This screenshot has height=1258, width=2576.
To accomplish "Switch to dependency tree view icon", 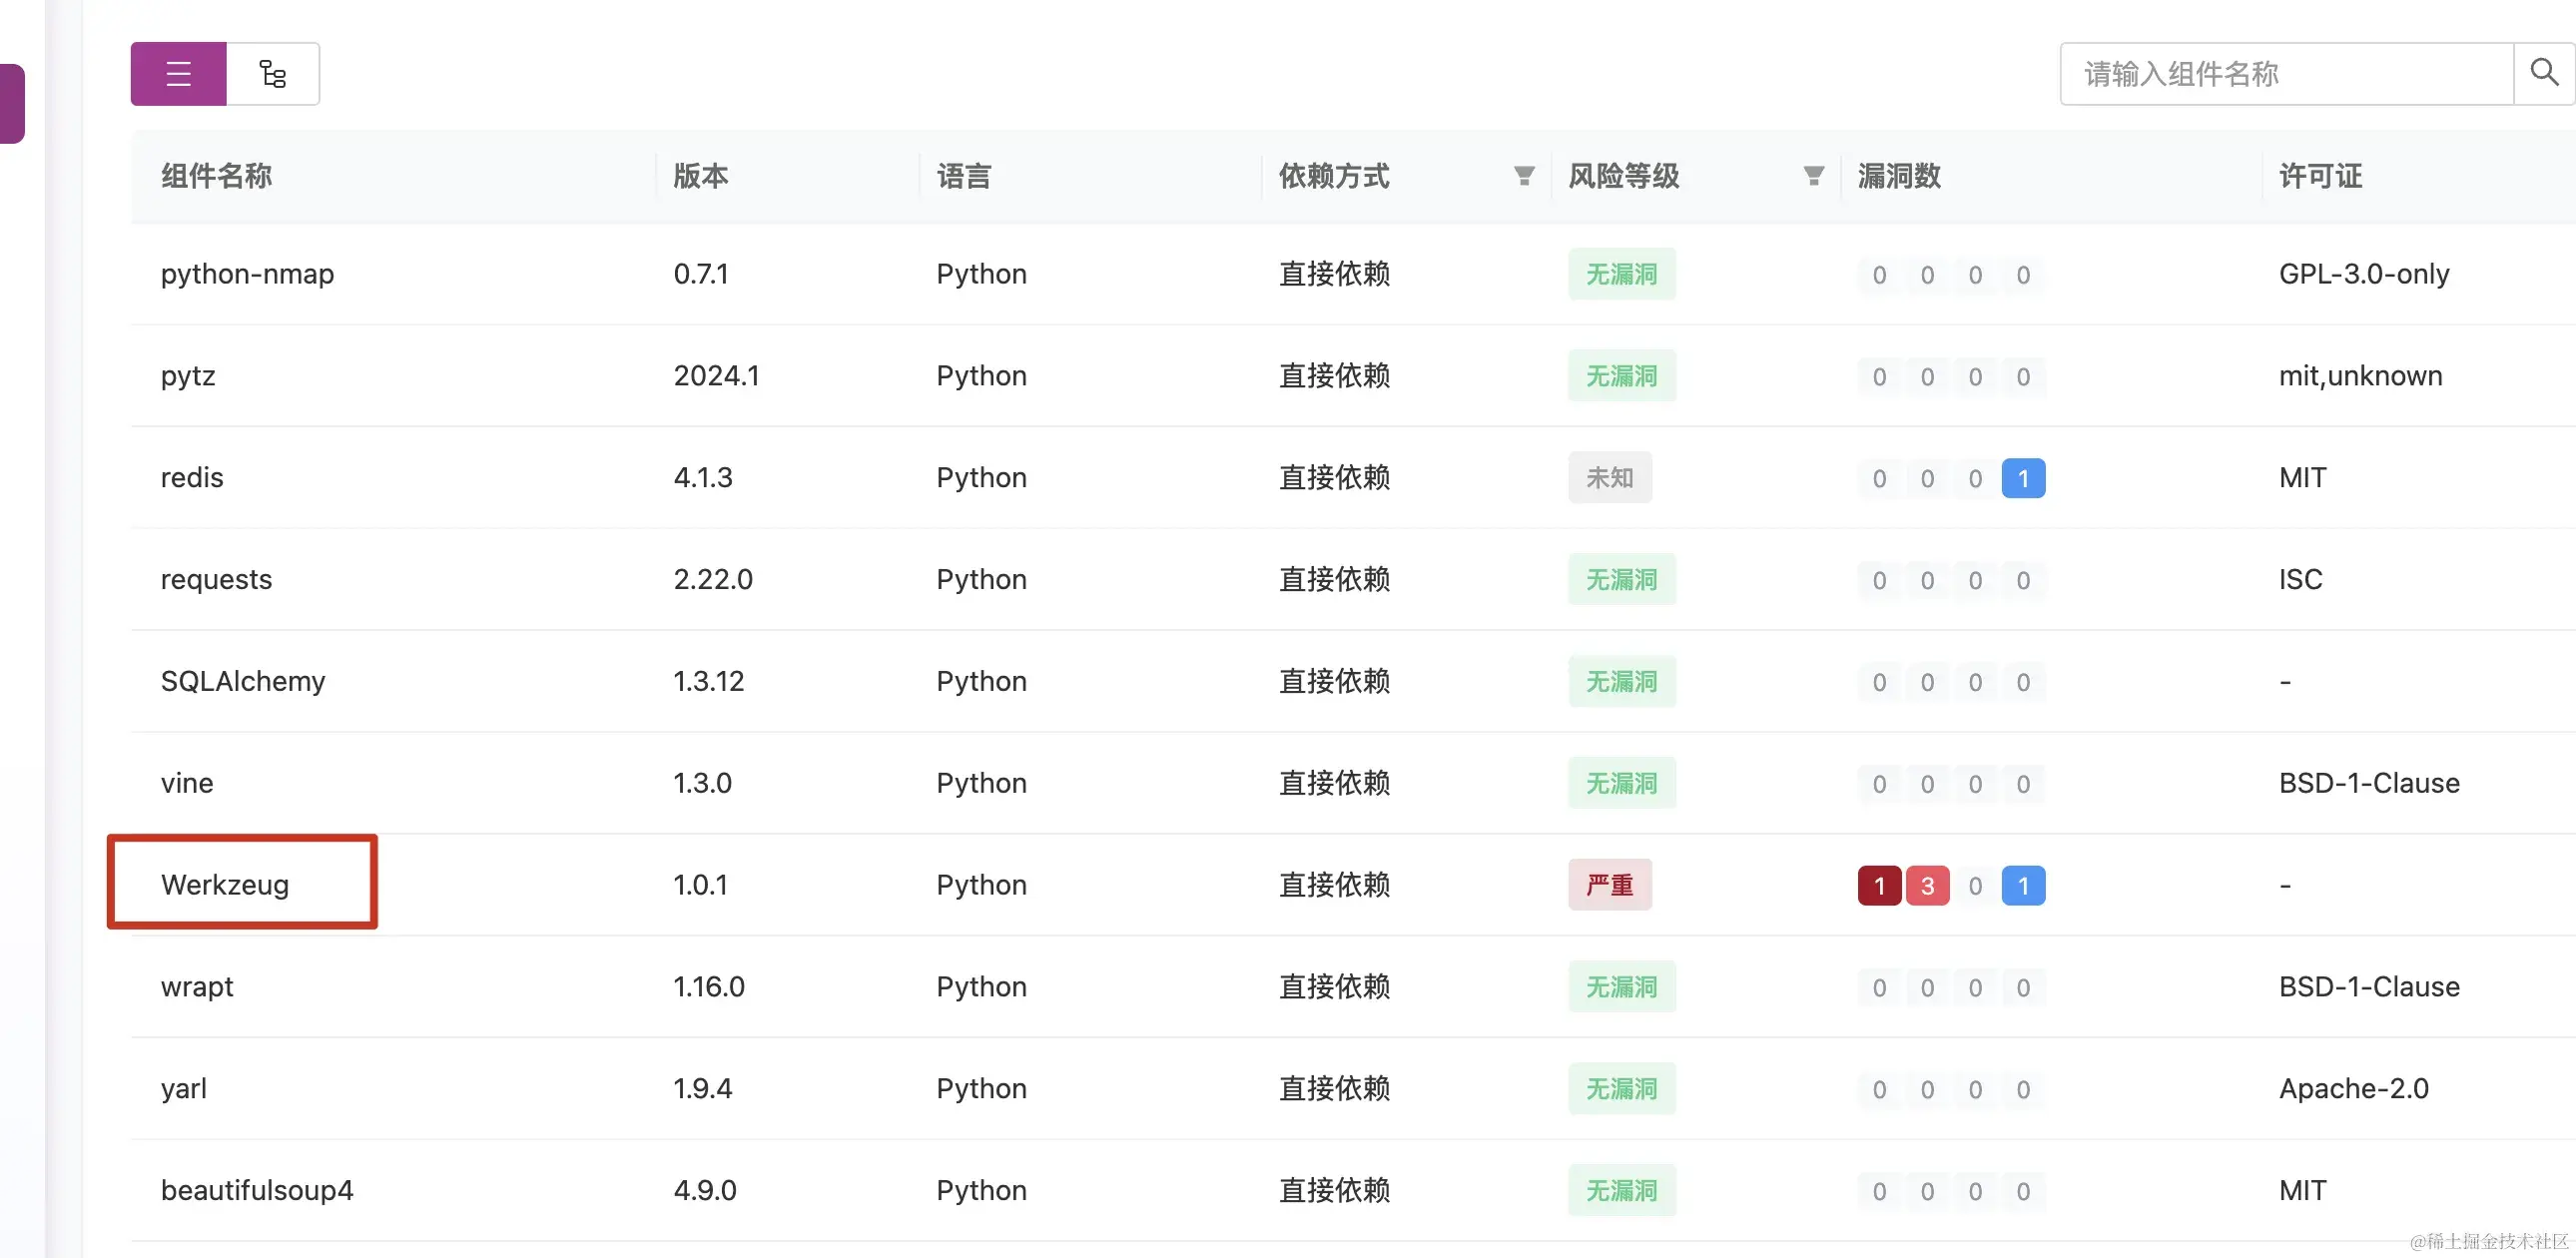I will (x=273, y=74).
